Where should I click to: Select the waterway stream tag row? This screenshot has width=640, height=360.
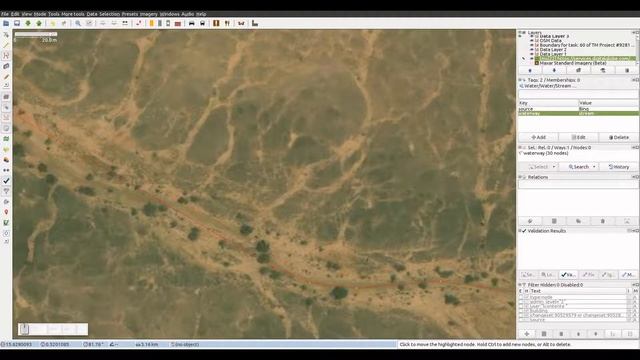point(578,113)
